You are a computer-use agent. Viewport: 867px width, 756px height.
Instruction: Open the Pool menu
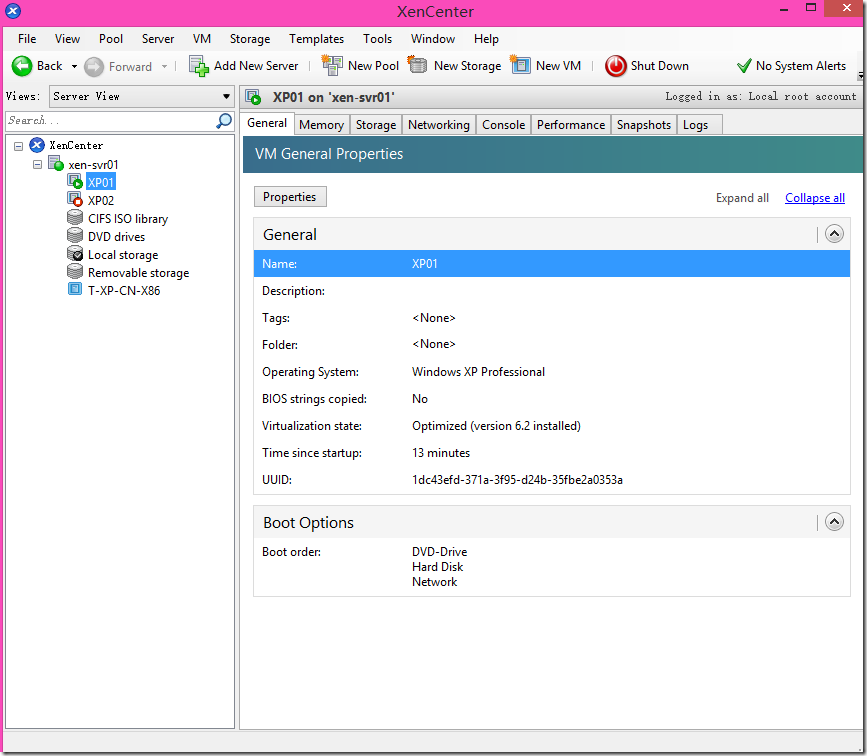pos(111,39)
